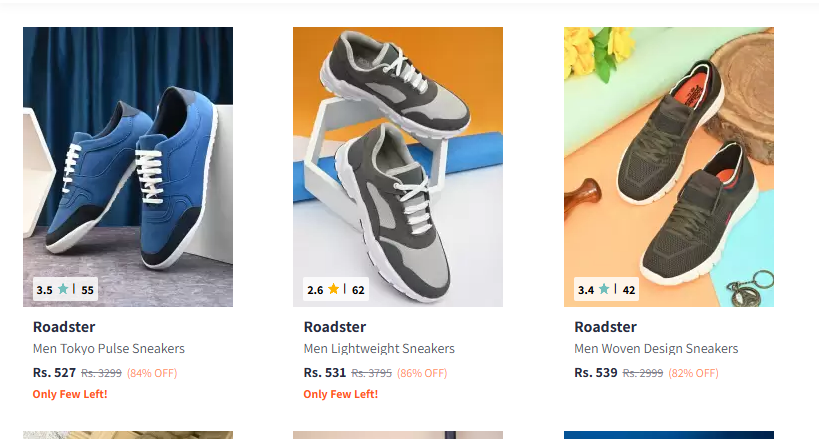Click the Men Lightweight Sneakers title
This screenshot has height=439, width=819.
coord(379,349)
